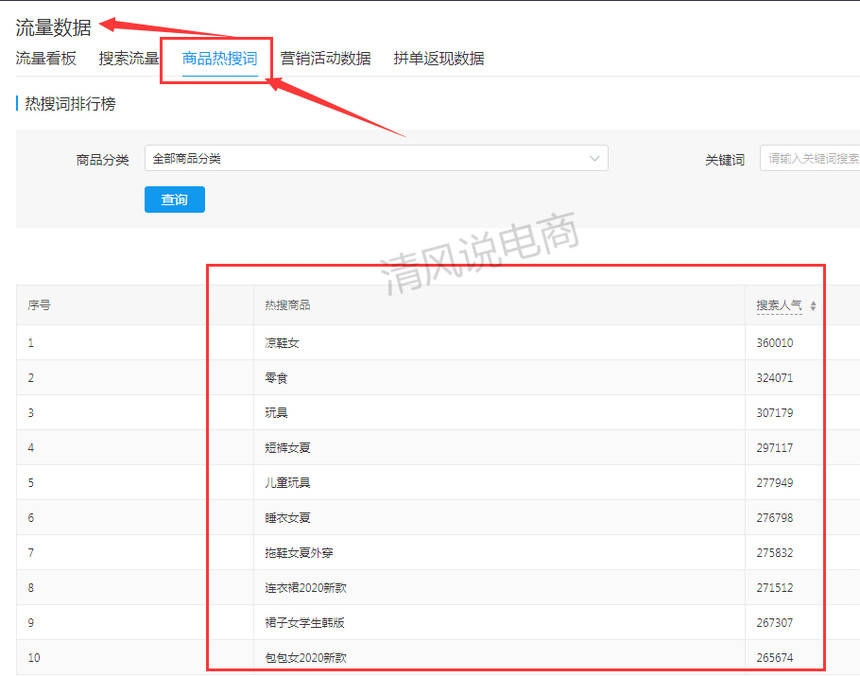Screen dimensions: 860x677
Task: Open the 搜索流量 tab
Action: [x=126, y=58]
